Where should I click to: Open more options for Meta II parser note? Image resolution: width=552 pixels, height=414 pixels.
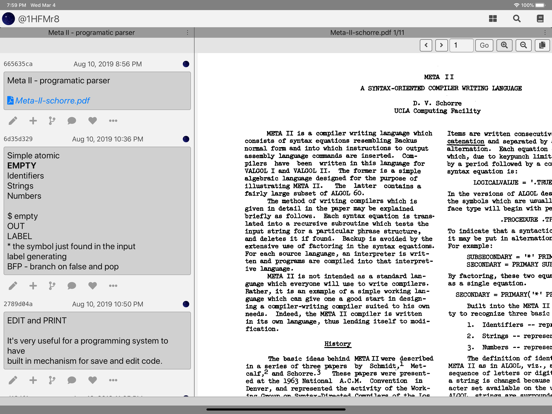coord(113,121)
